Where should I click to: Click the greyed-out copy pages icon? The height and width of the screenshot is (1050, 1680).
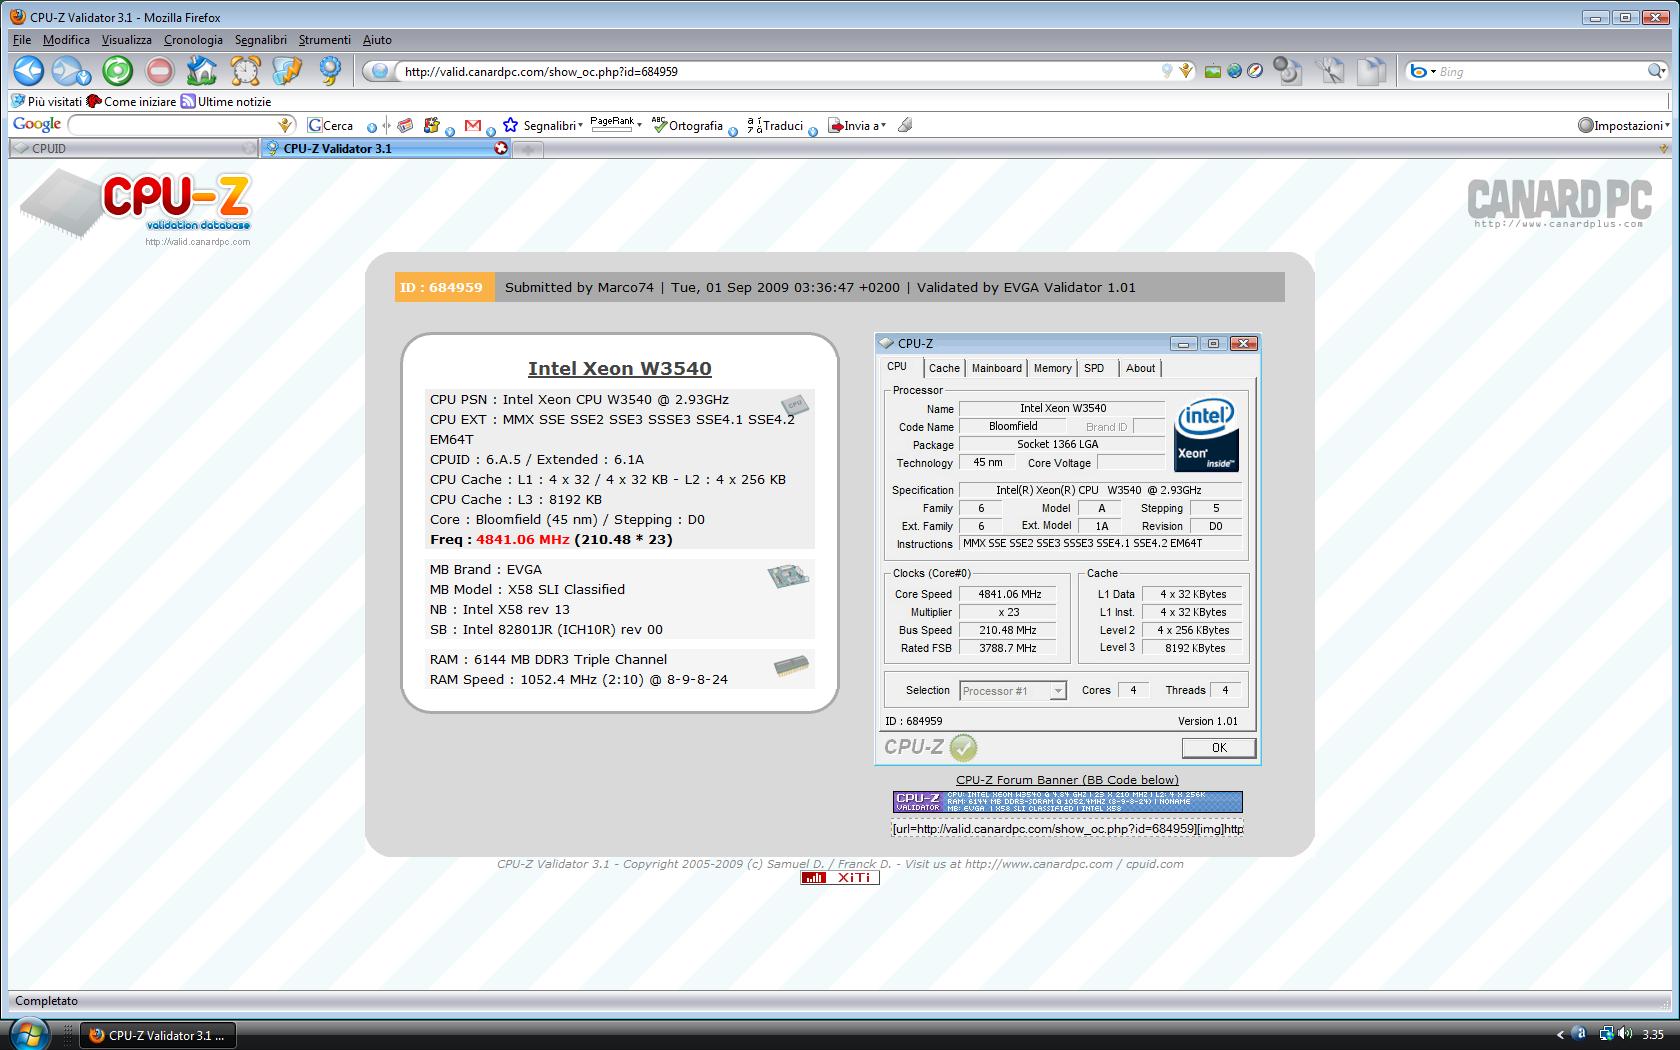coord(1373,71)
